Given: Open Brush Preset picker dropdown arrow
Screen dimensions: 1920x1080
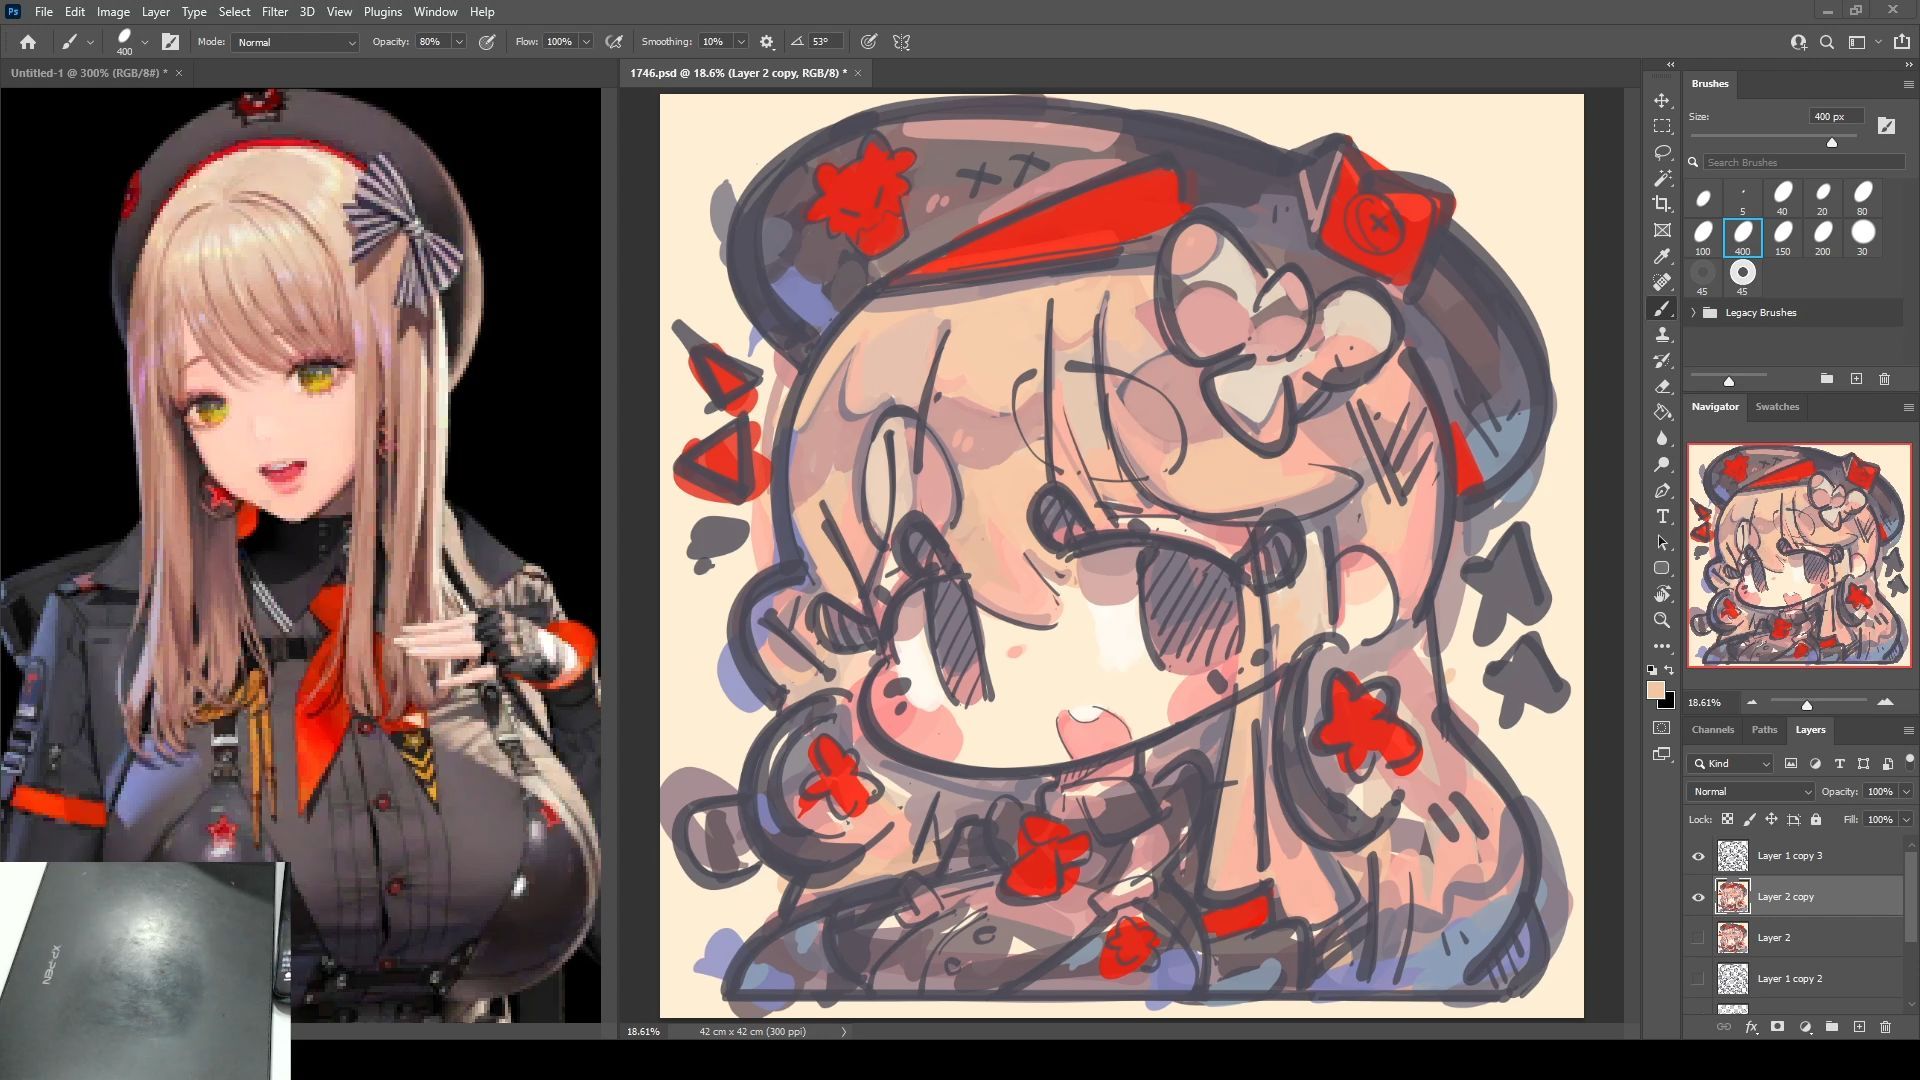Looking at the screenshot, I should (x=144, y=42).
